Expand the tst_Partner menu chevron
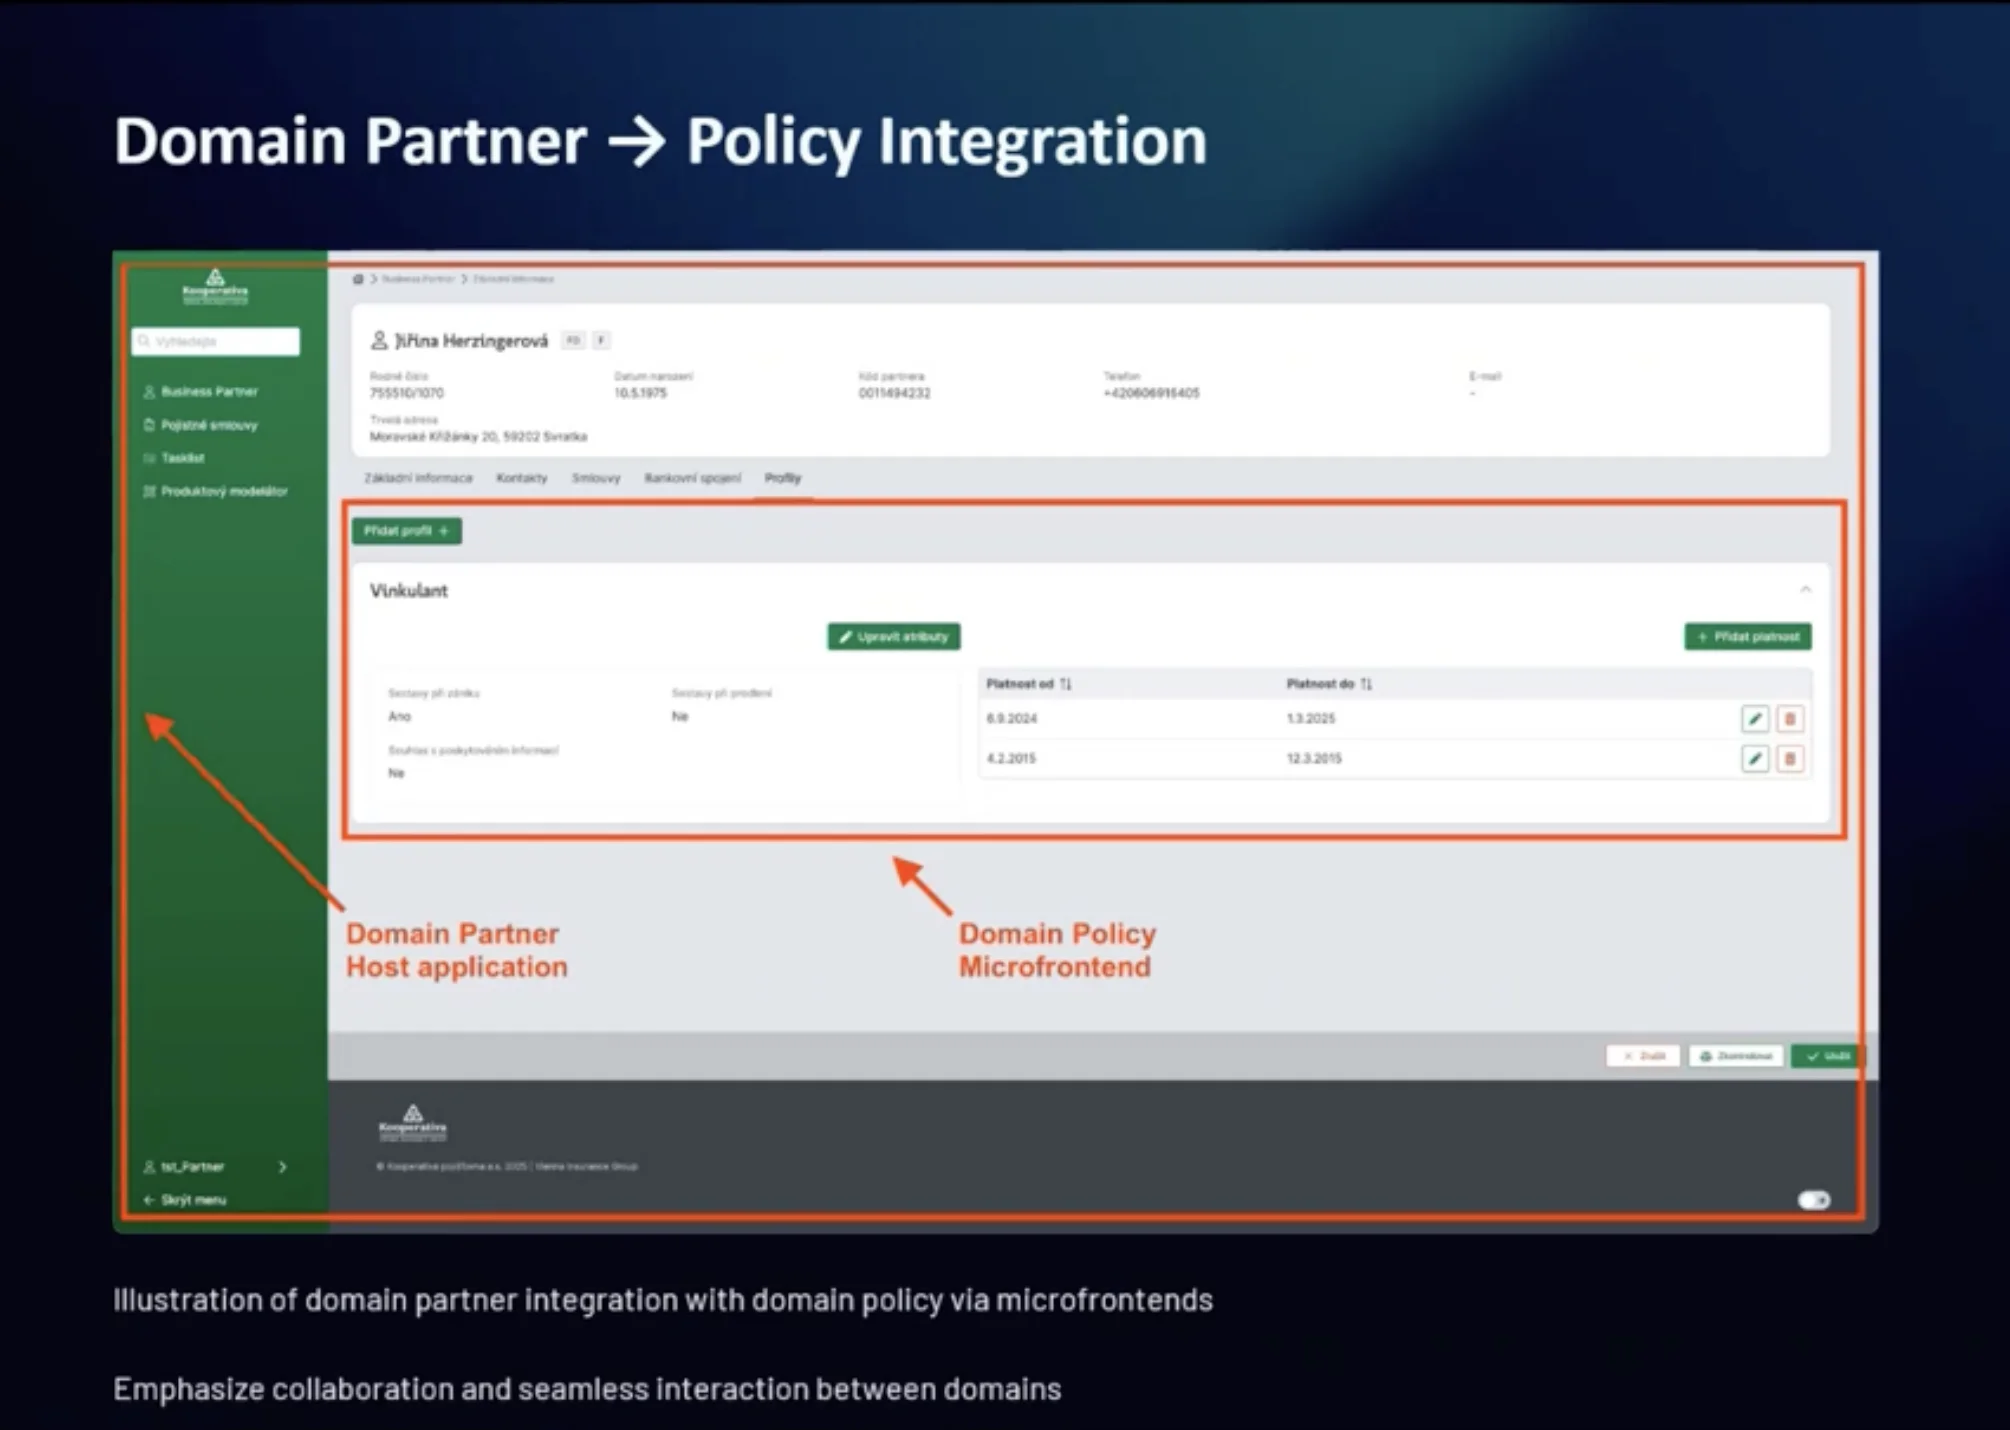Viewport: 2010px width, 1430px height. point(283,1167)
